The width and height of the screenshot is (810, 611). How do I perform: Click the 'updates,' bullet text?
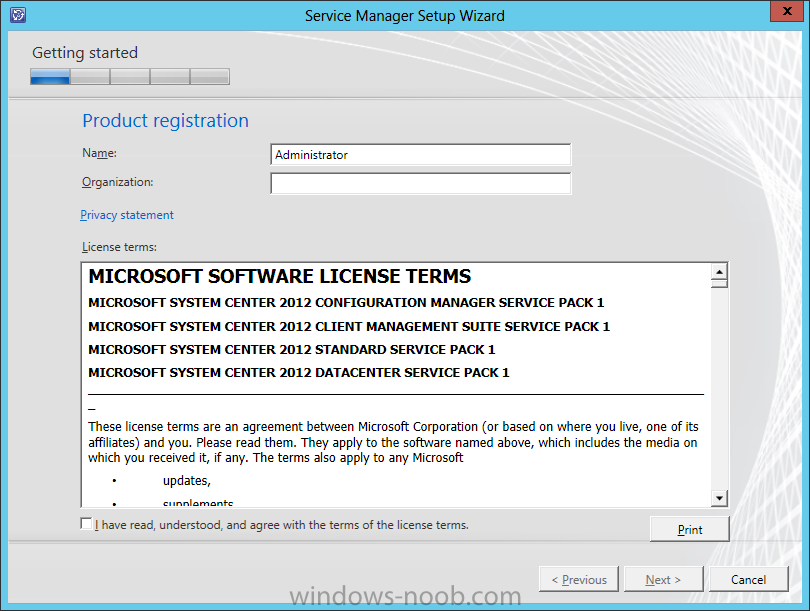pos(187,481)
